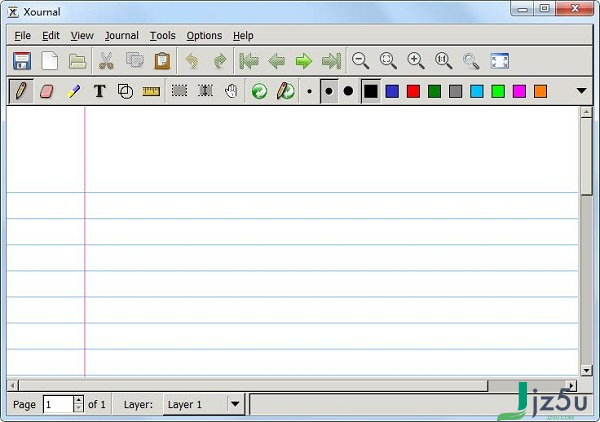Go to next page arrow

tap(304, 61)
